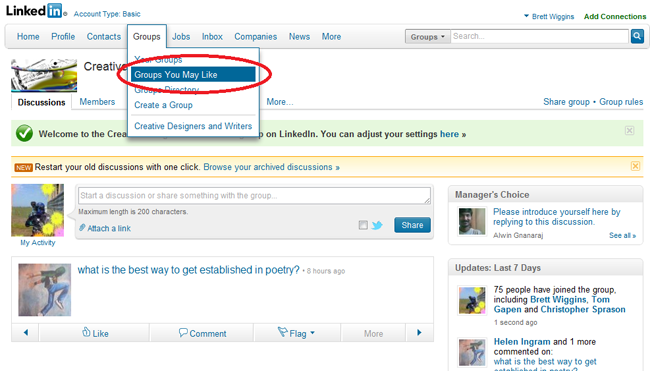Open the Groups navigation menu

coord(146,36)
